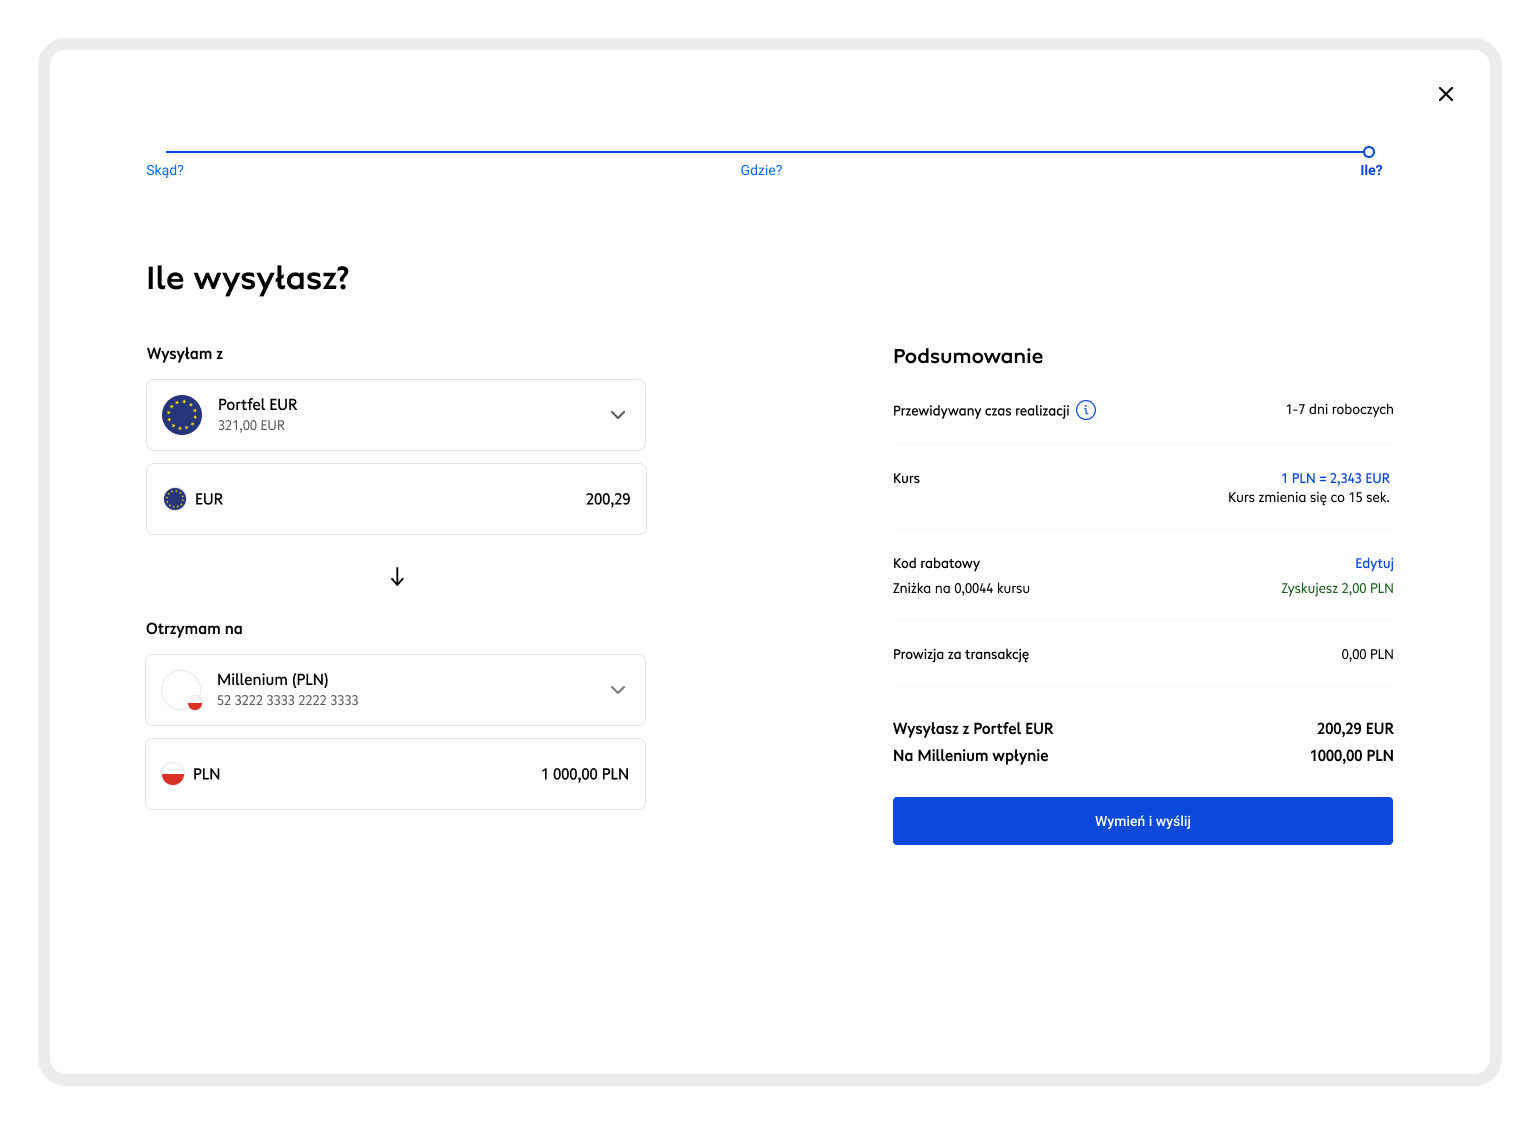Screen dimensions: 1540x1124
Task: Click the progress bar end marker circle
Action: click(x=1368, y=152)
